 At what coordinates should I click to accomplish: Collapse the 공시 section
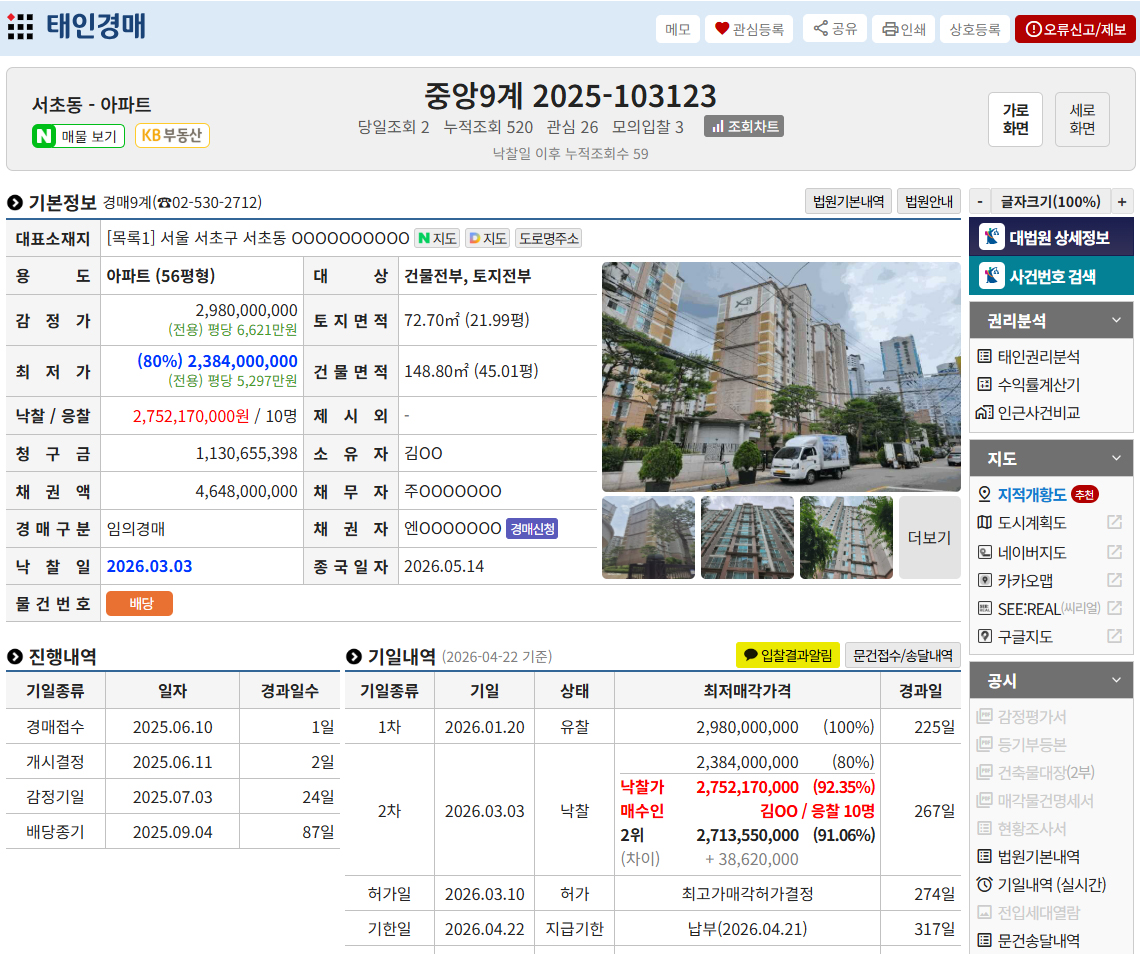(1051, 681)
